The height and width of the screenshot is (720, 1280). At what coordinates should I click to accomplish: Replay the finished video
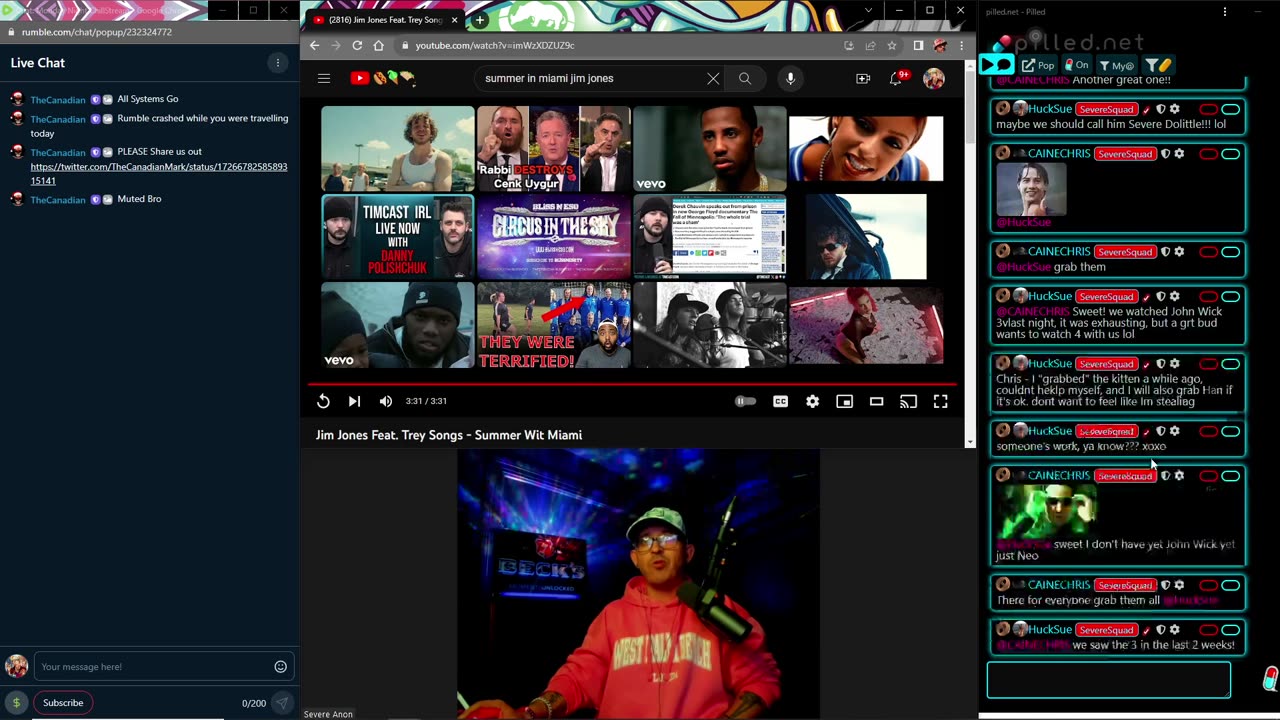(x=323, y=401)
